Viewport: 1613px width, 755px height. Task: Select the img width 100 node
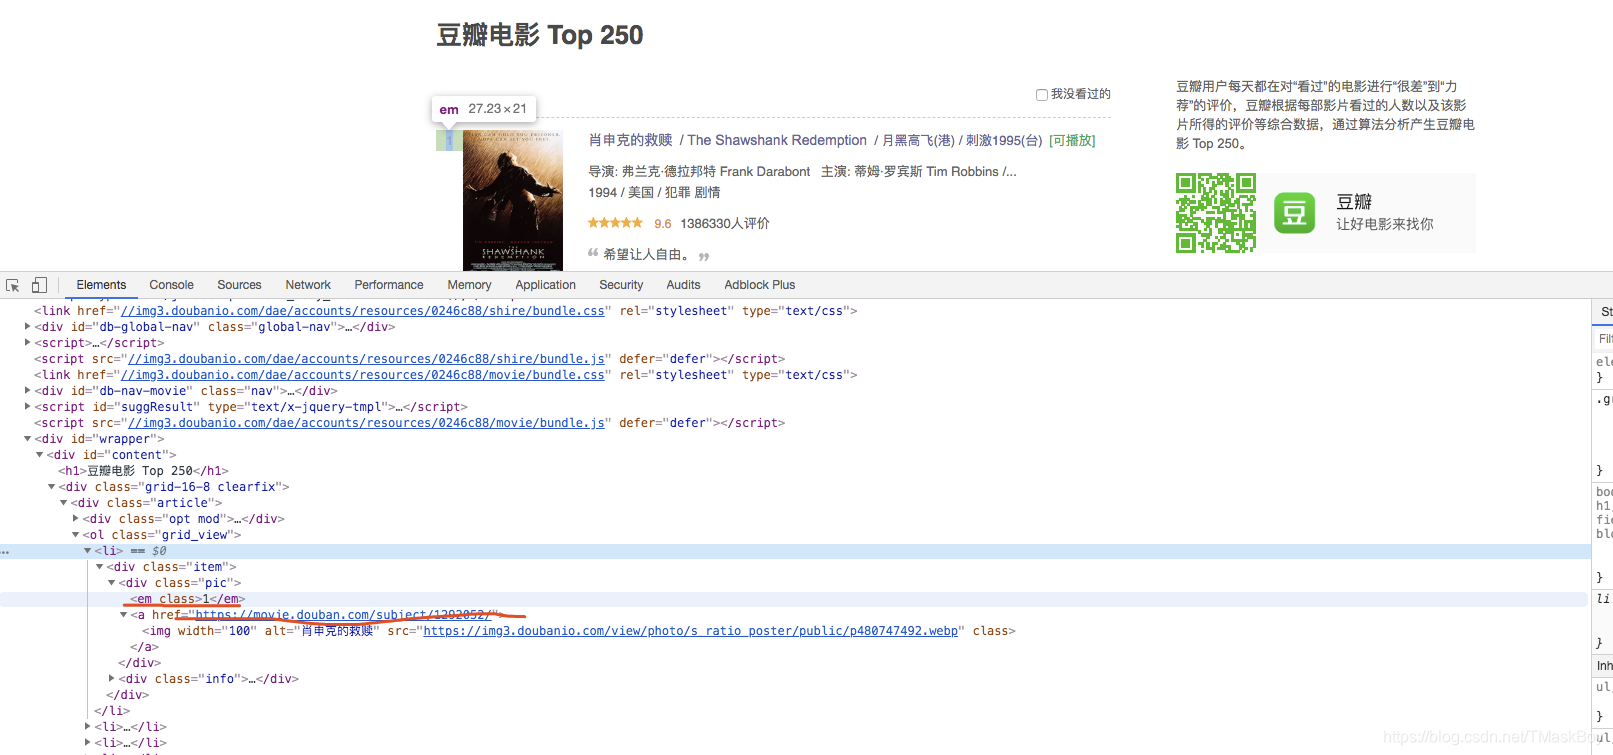579,631
